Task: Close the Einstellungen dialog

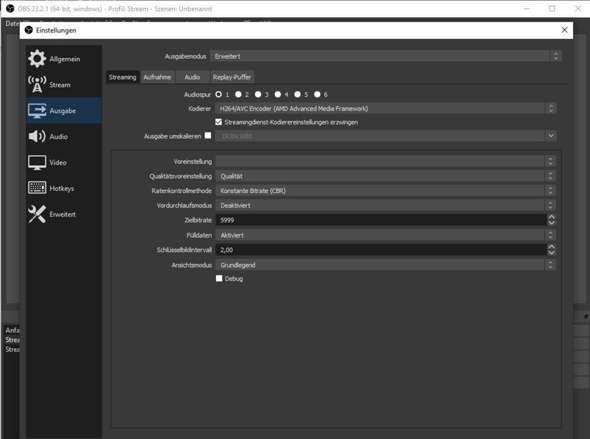Action: click(564, 30)
